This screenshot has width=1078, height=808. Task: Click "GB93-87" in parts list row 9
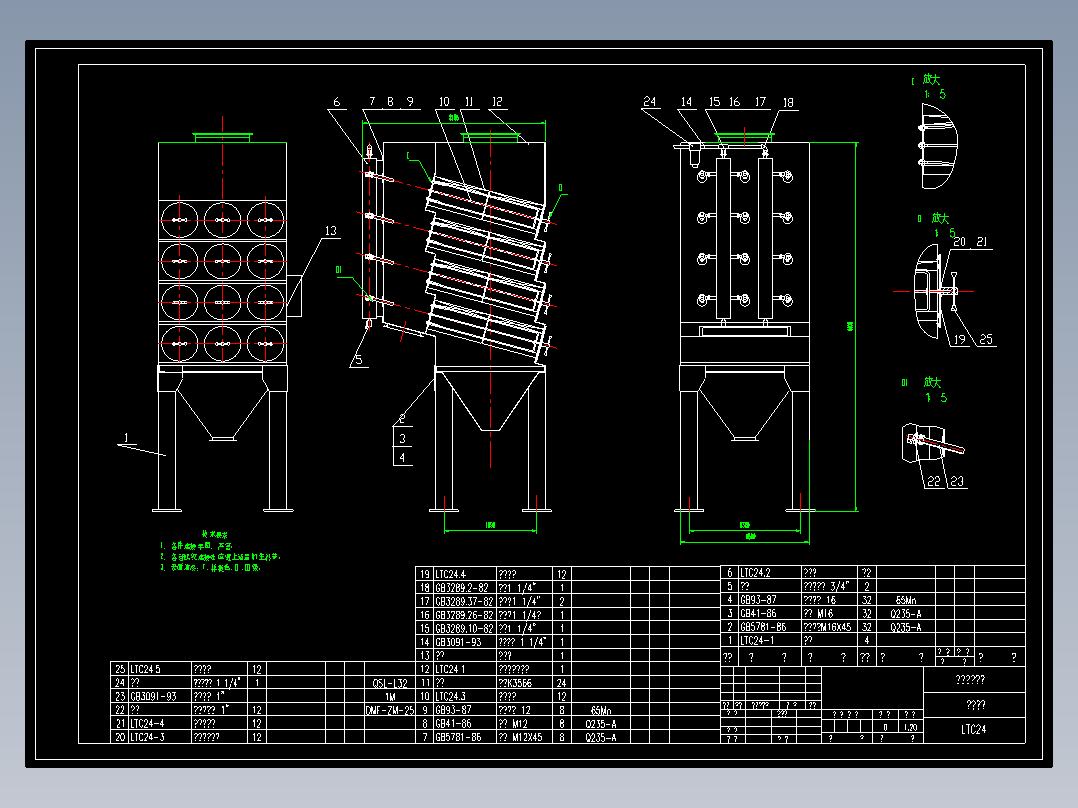(464, 710)
